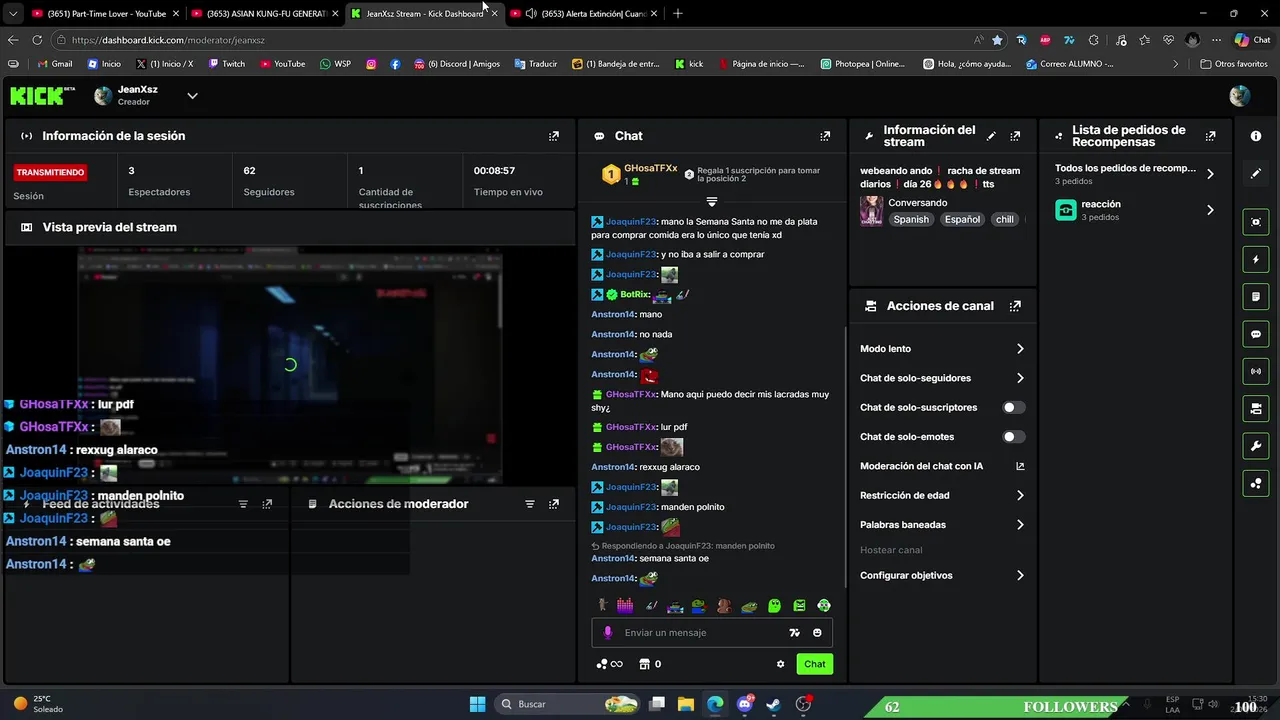This screenshot has width=1280, height=720.
Task: Pop out the Lista de pedidos panel
Action: click(x=1210, y=136)
